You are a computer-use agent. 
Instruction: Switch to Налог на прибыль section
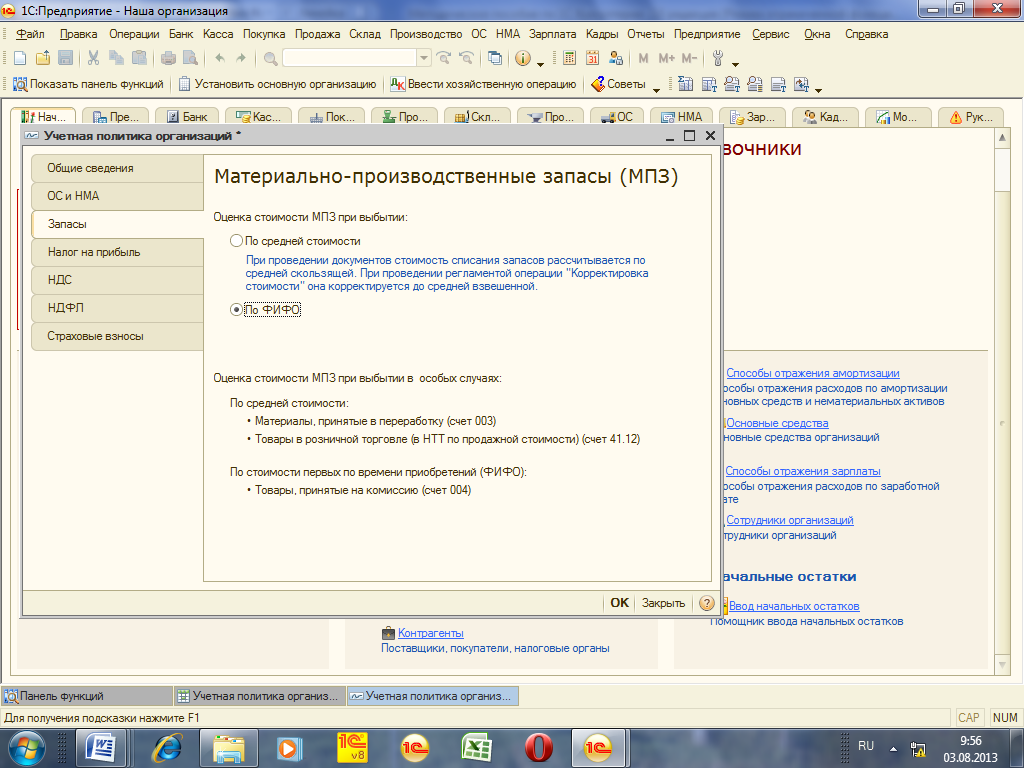[118, 252]
